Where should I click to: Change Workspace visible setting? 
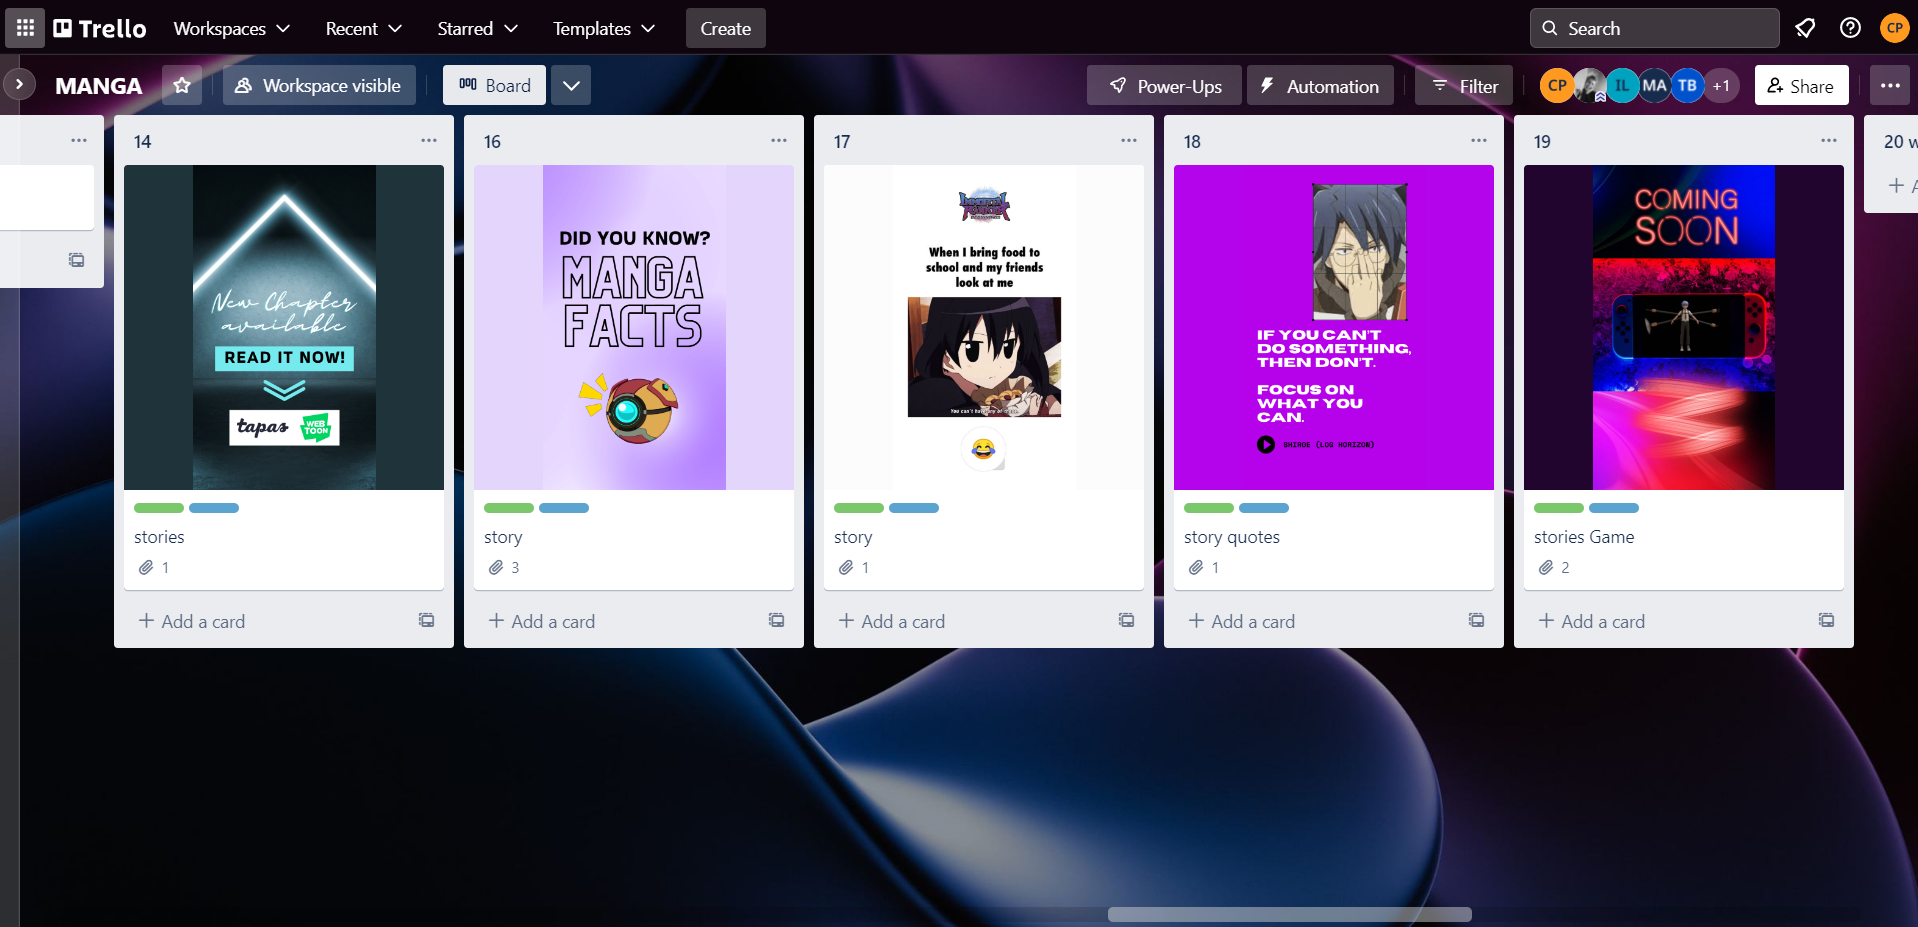[319, 85]
